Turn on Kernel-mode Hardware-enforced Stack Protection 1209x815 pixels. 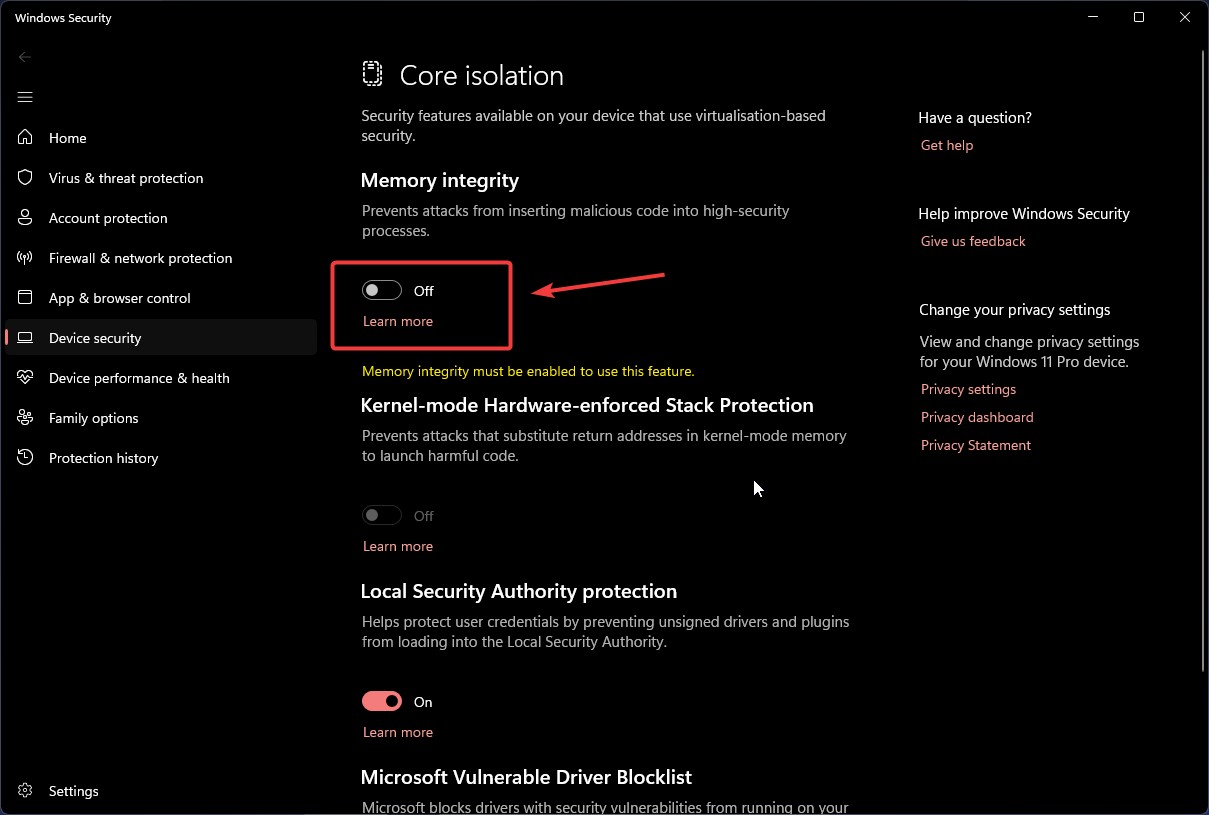pyautogui.click(x=381, y=514)
